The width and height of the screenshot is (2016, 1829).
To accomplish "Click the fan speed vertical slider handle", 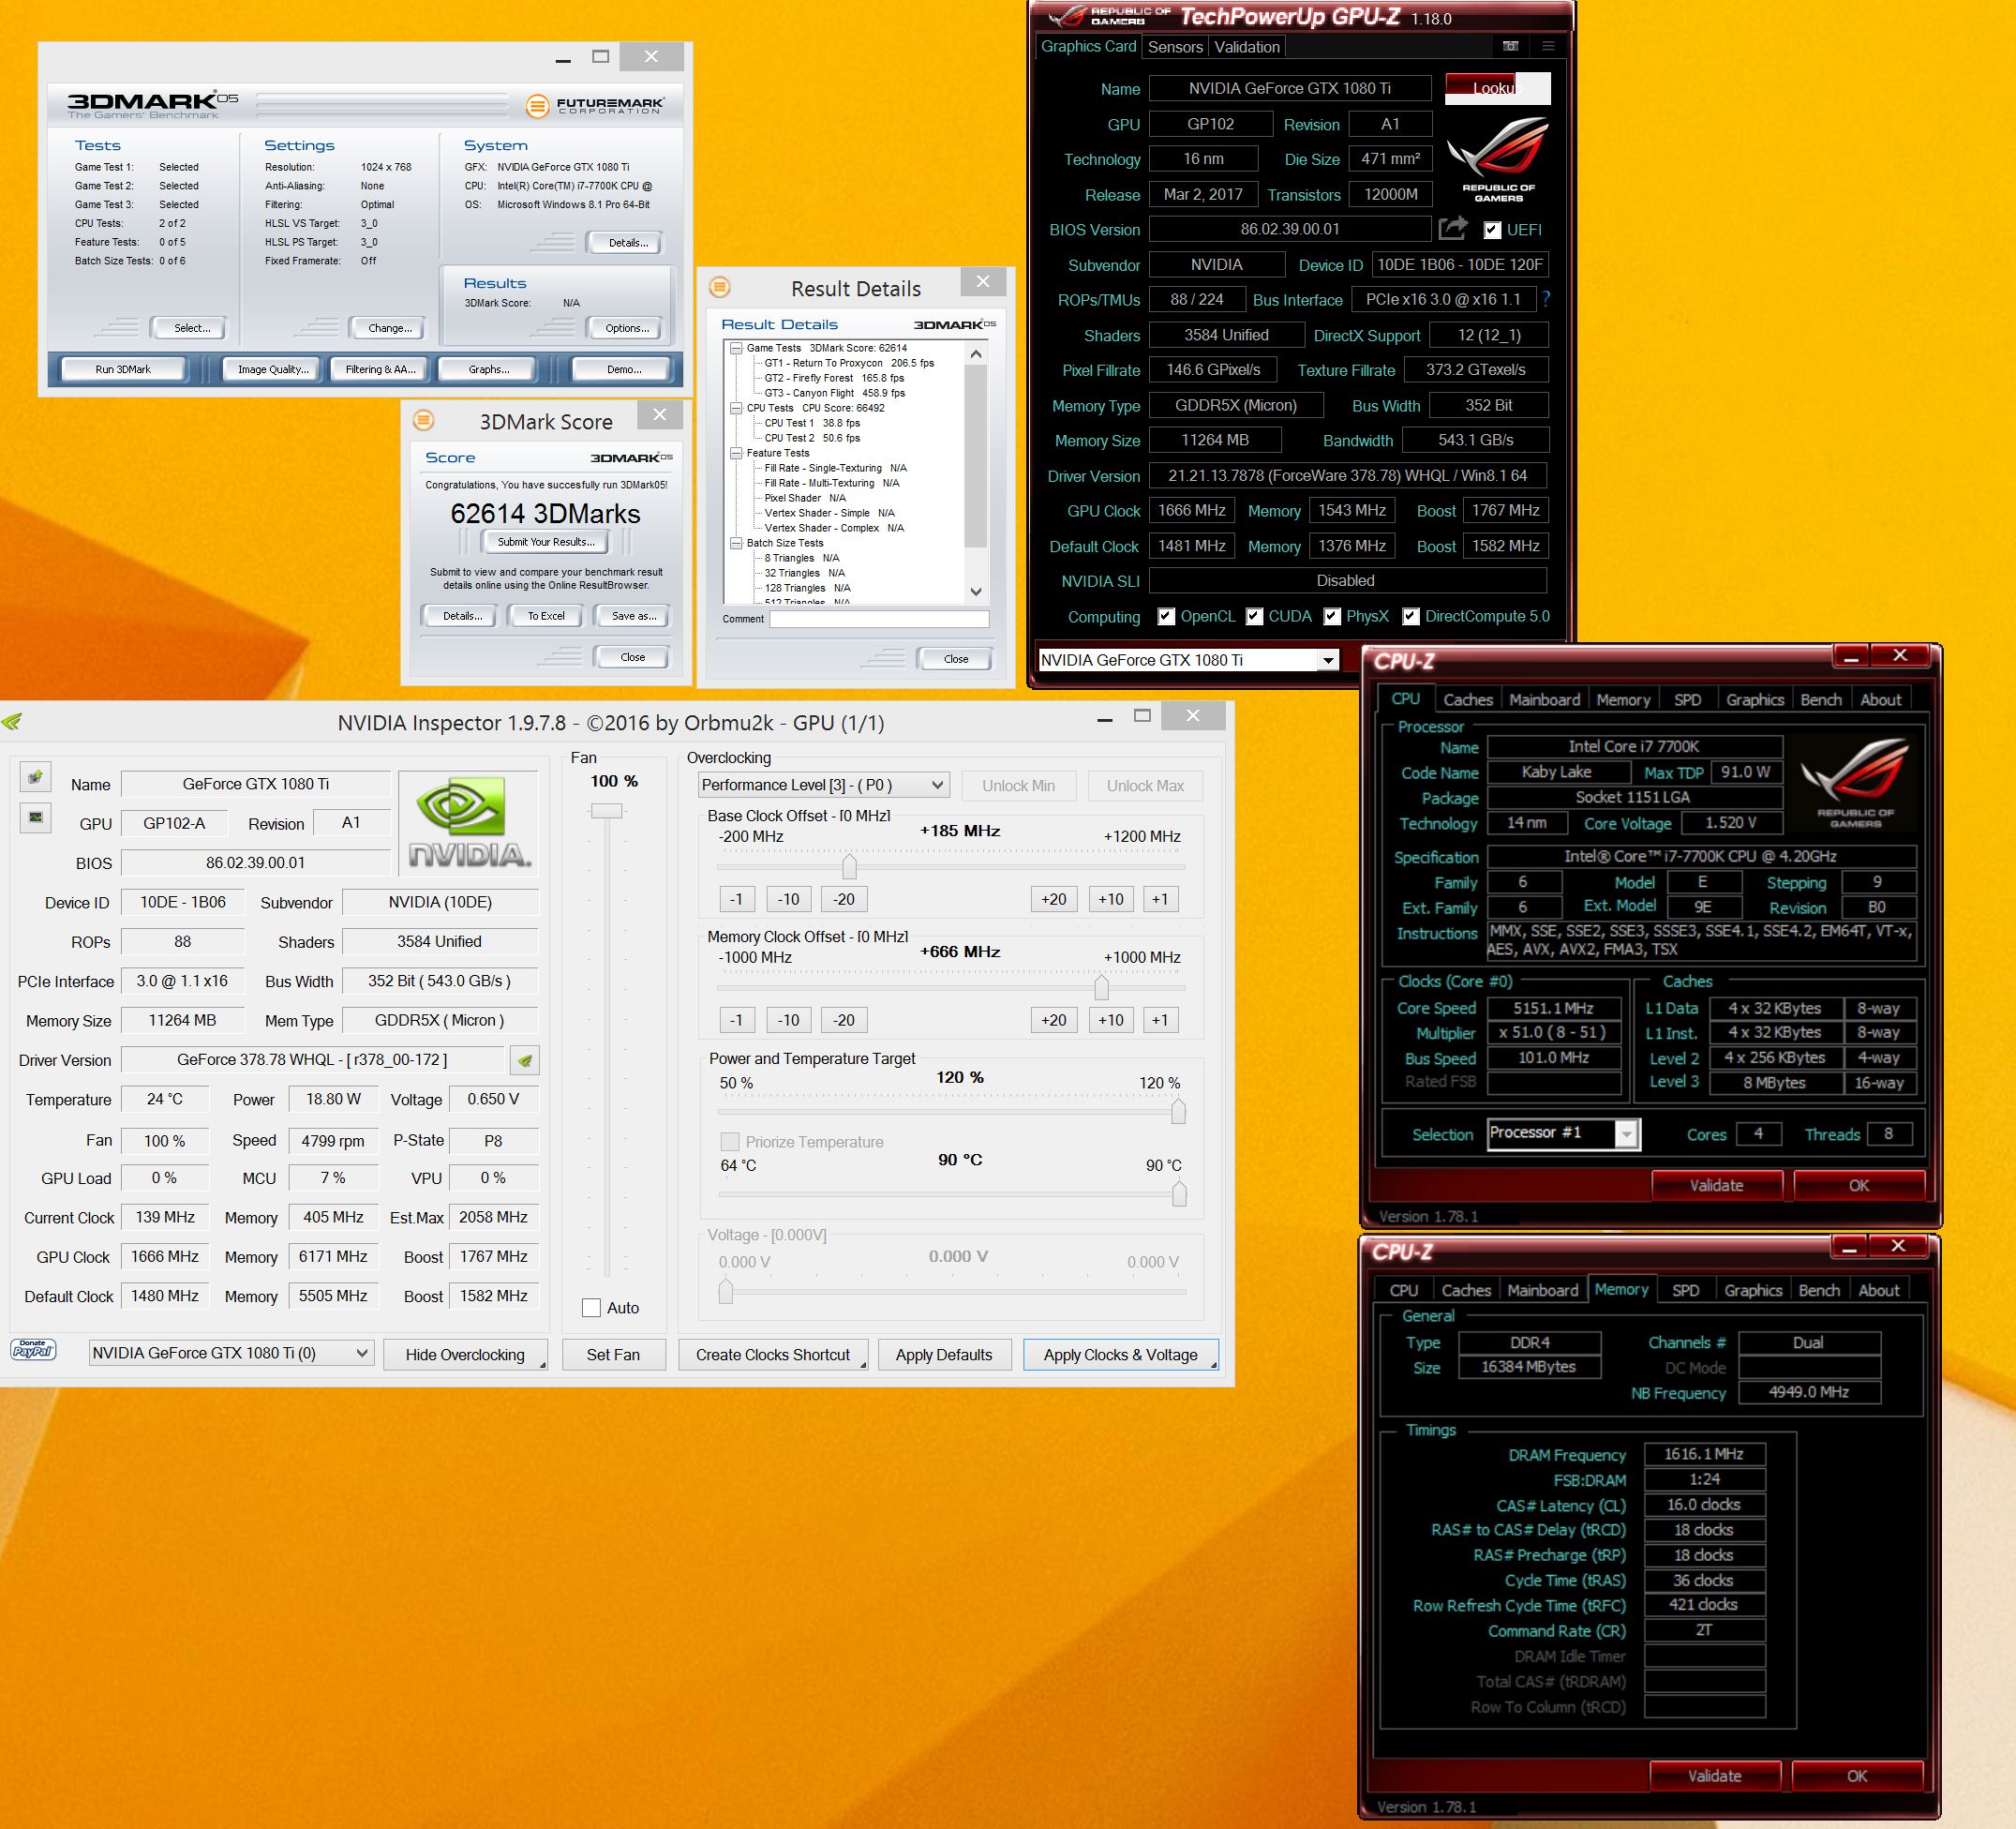I will point(606,811).
